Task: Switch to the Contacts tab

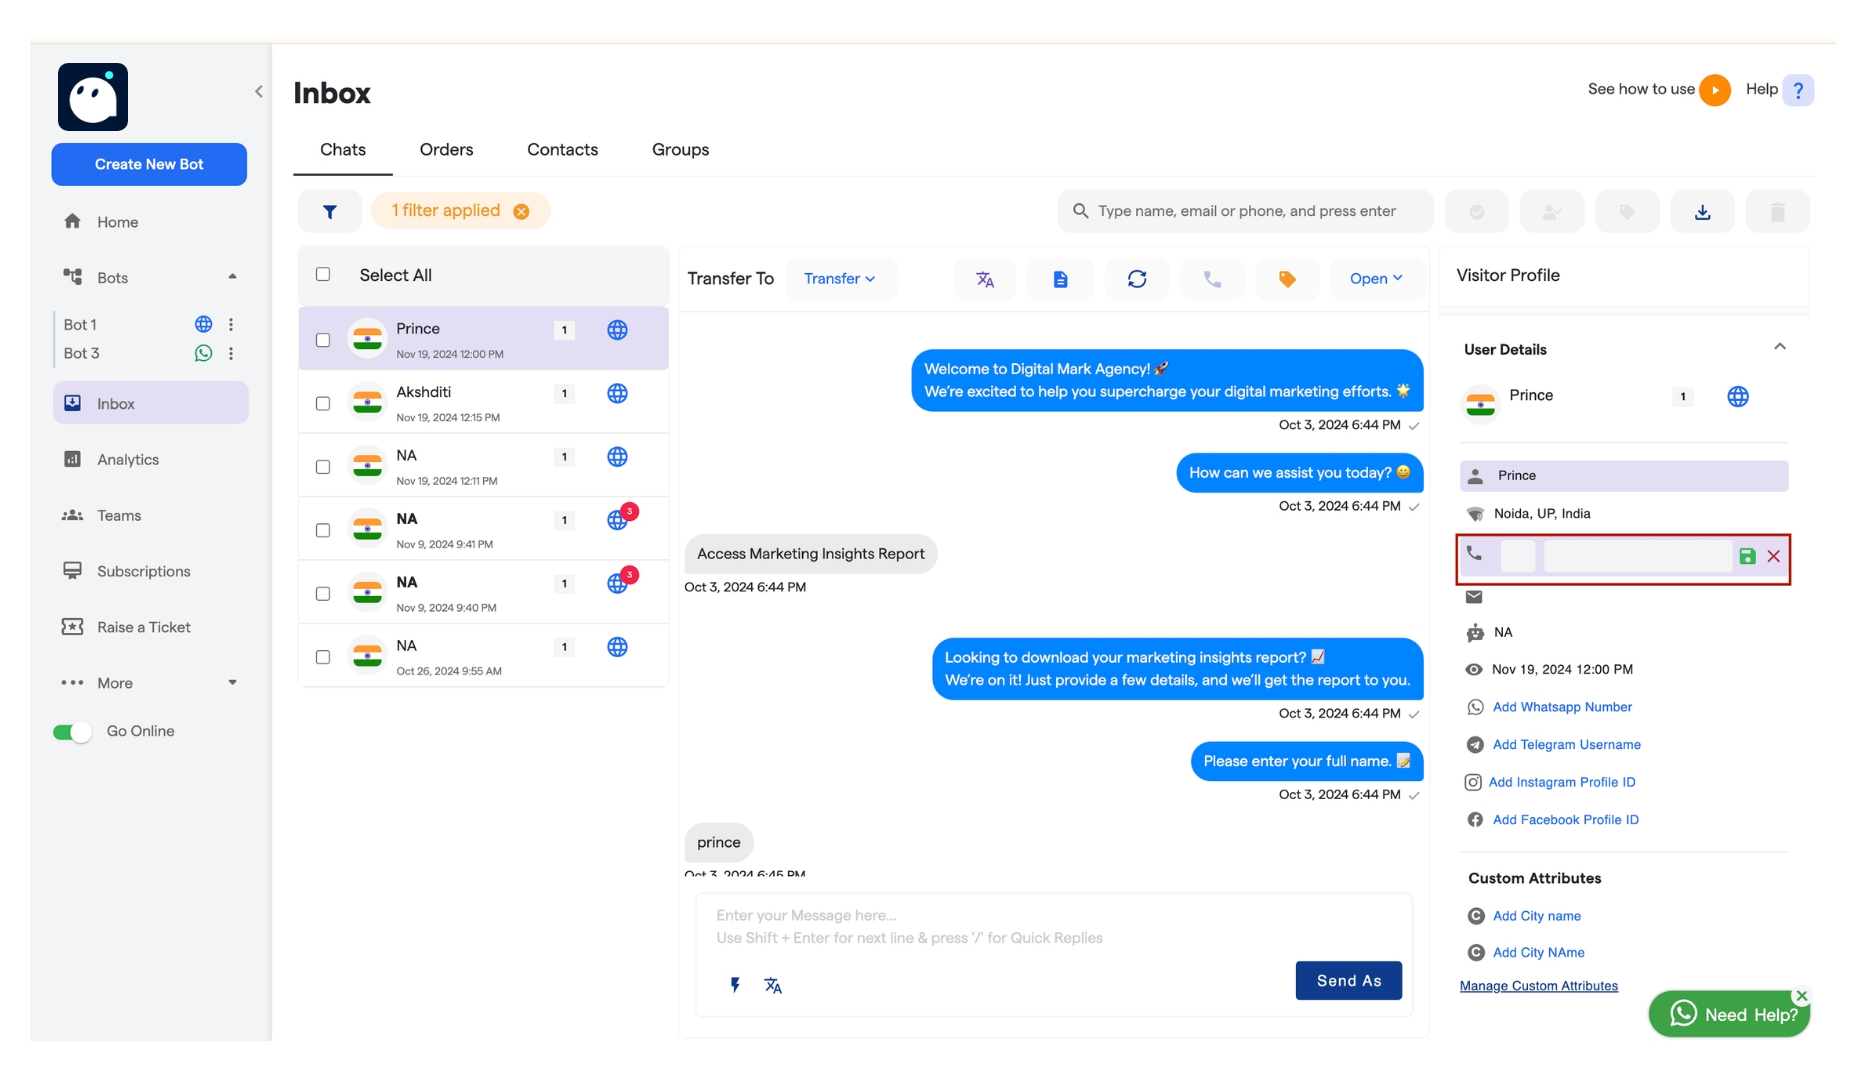Action: [563, 150]
